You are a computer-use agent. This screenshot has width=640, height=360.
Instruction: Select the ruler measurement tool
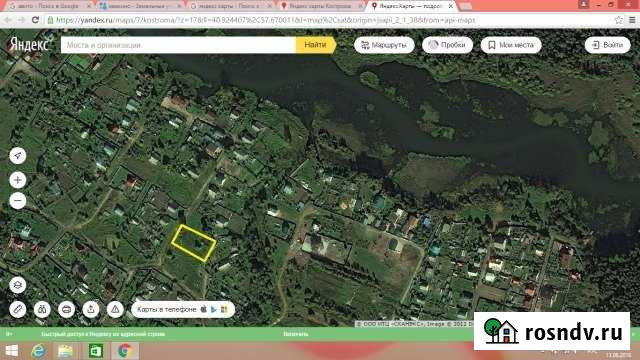(x=18, y=309)
